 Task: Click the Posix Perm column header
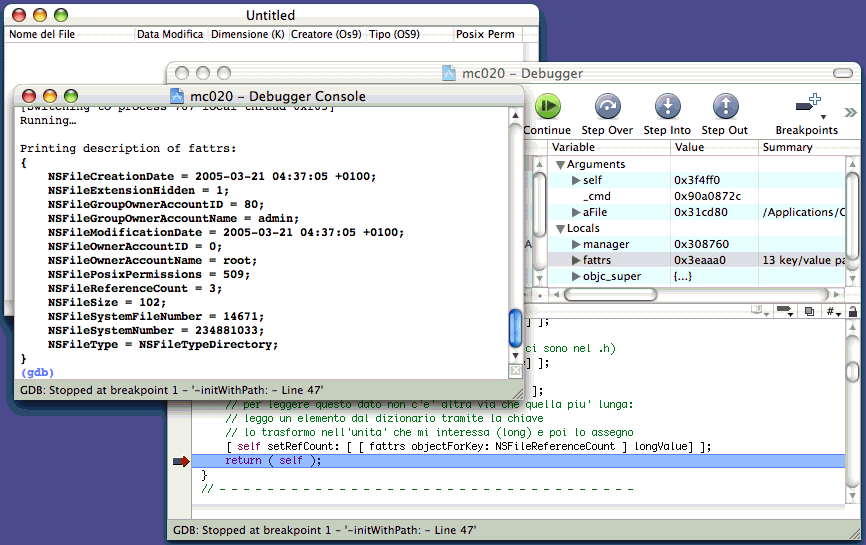point(485,34)
